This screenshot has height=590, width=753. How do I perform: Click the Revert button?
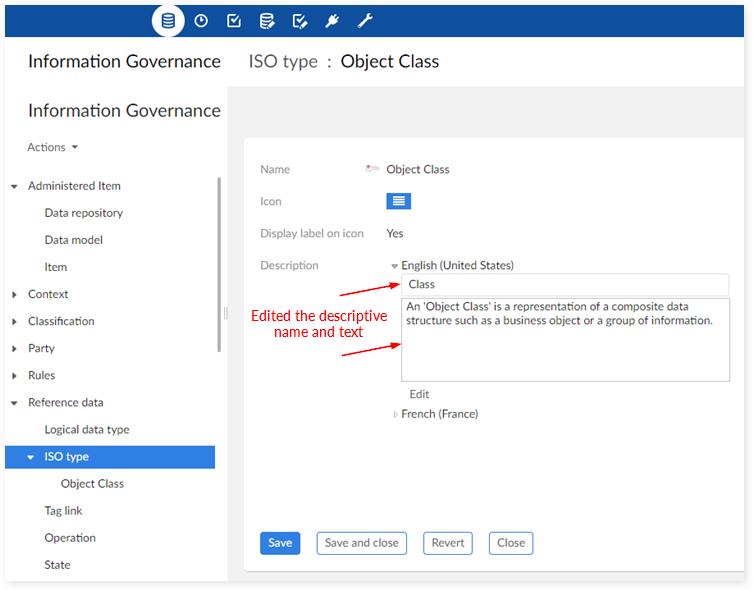pyautogui.click(x=448, y=543)
